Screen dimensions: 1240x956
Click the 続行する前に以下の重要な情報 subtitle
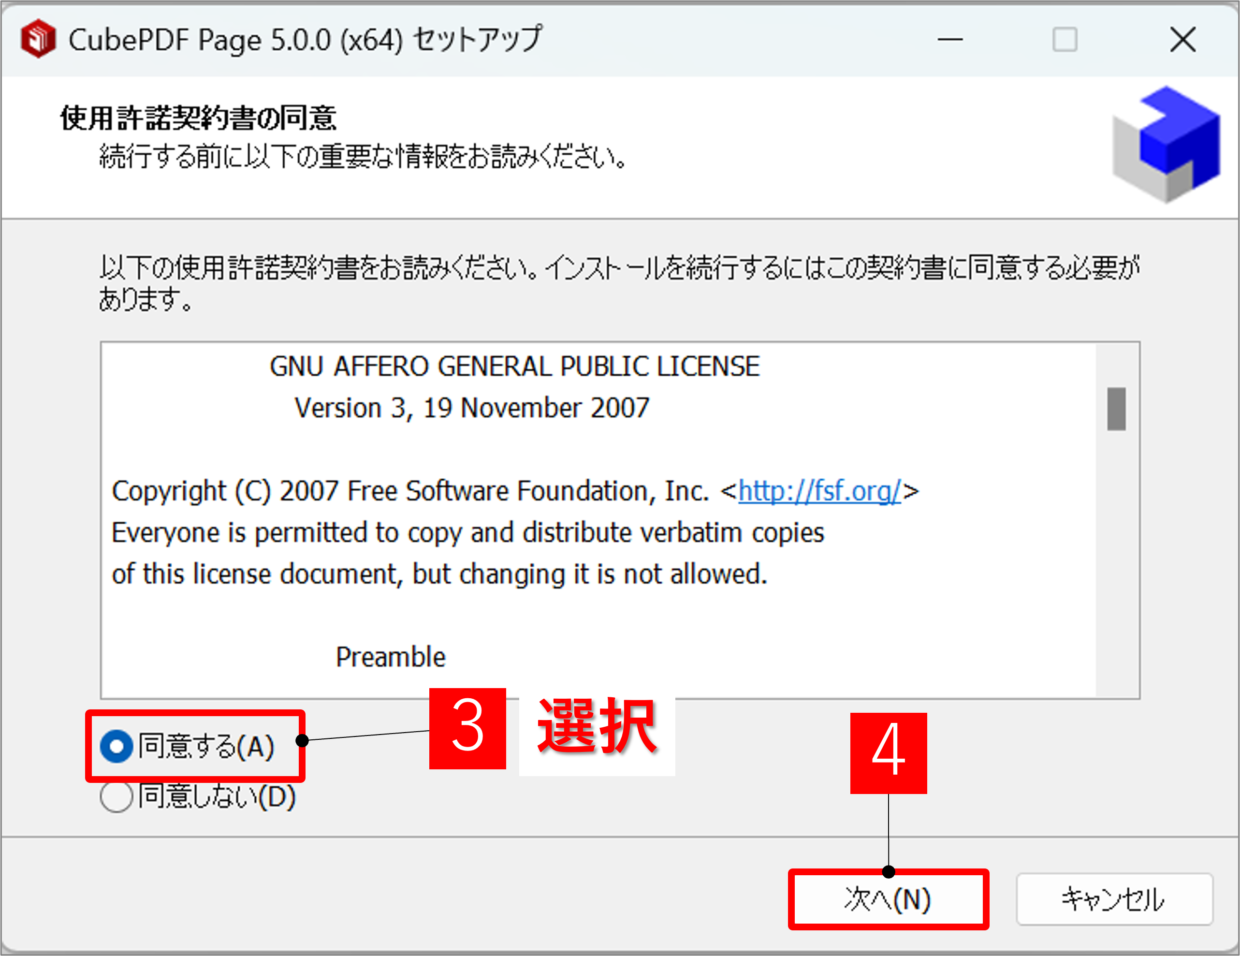tap(363, 157)
